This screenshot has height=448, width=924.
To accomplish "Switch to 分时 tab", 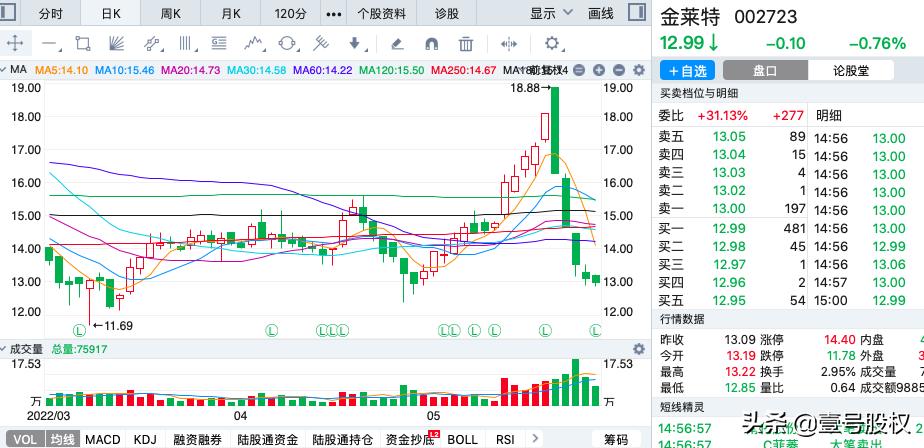I will [x=50, y=14].
